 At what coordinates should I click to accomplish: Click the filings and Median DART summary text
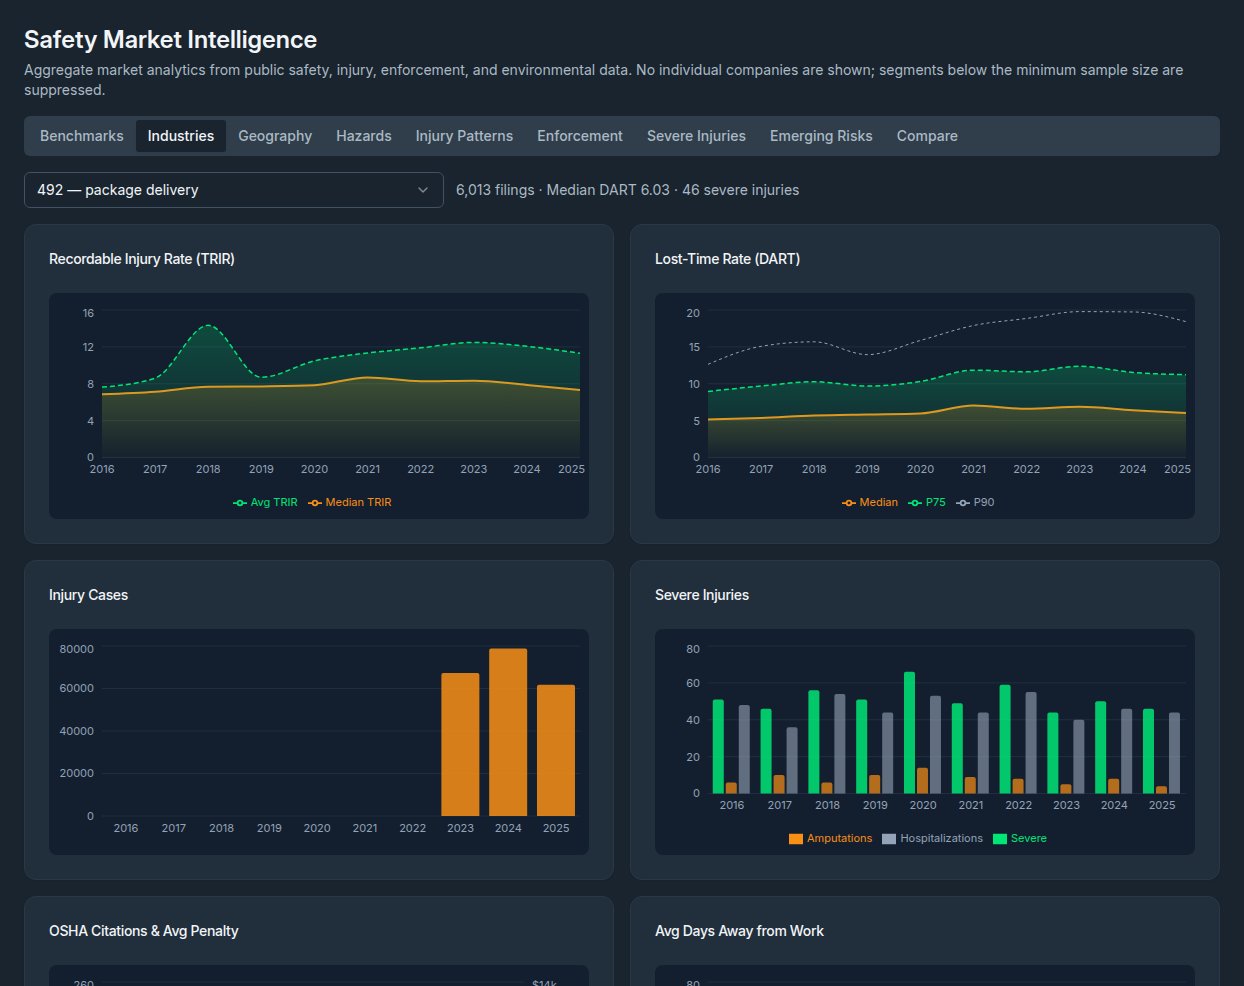[x=627, y=190]
